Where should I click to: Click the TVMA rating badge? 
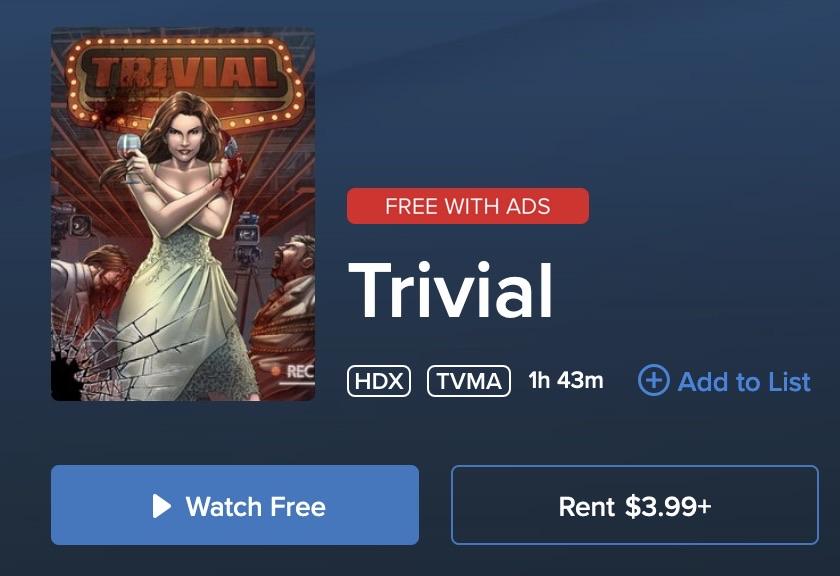pos(469,381)
